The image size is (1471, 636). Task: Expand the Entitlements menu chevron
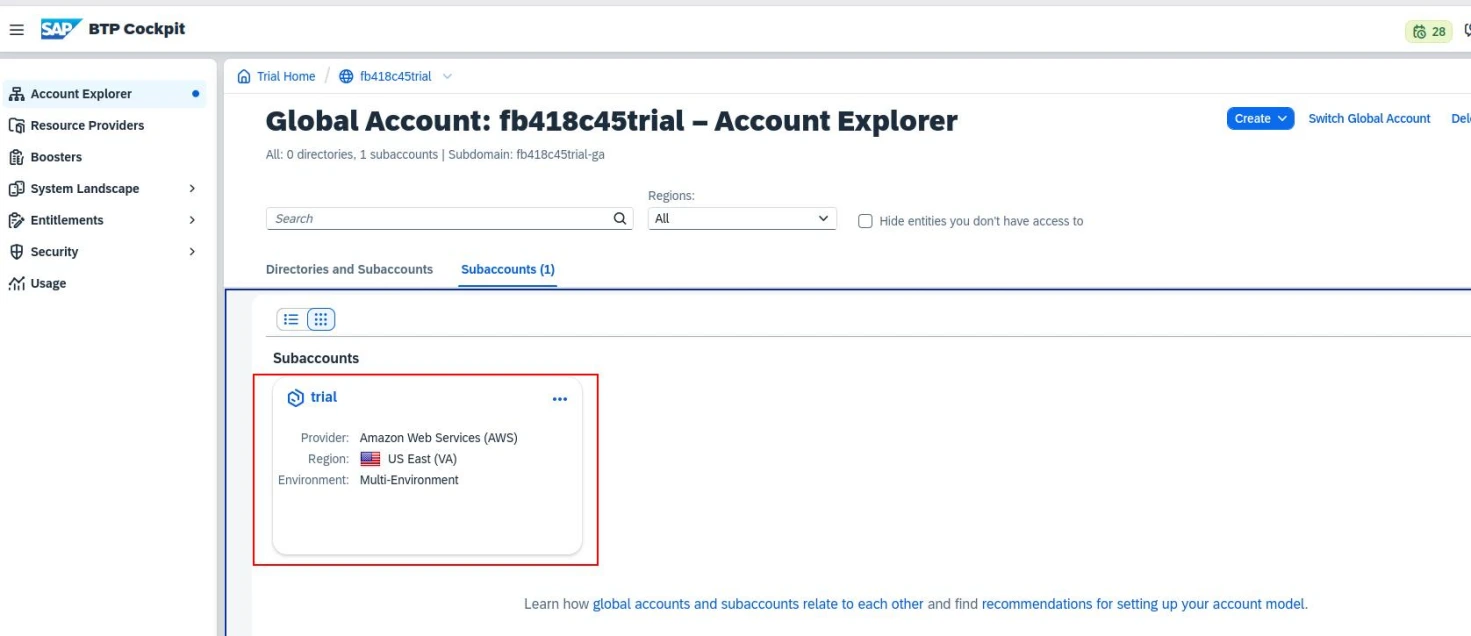click(x=192, y=220)
